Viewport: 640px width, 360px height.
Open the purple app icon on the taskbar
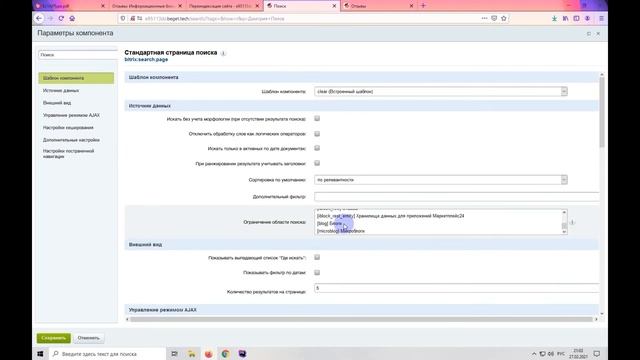[x=242, y=353]
